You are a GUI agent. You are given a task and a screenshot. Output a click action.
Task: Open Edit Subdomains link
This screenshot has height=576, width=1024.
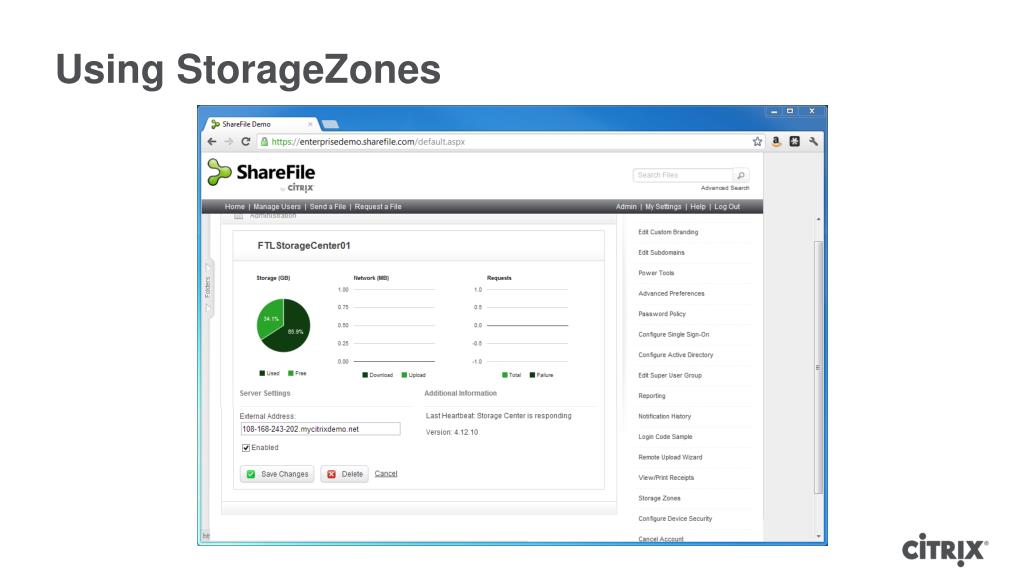662,252
